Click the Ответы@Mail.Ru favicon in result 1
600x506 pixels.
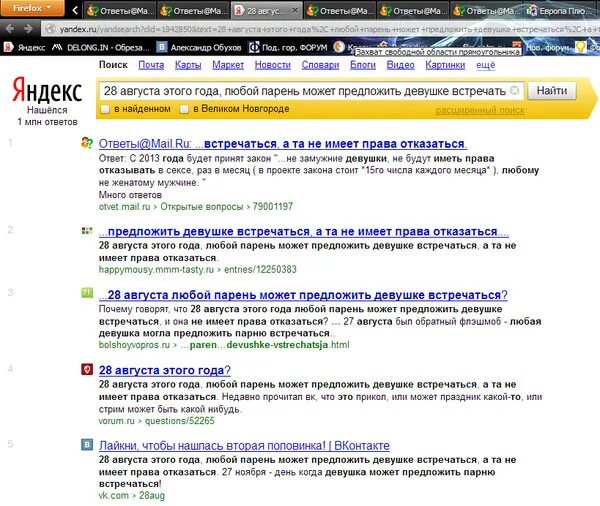pyautogui.click(x=87, y=143)
